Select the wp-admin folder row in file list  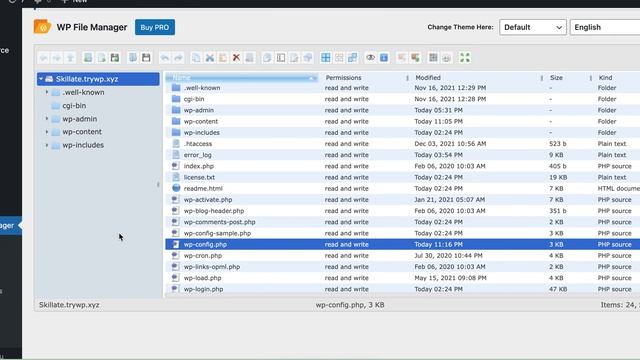[x=402, y=110]
